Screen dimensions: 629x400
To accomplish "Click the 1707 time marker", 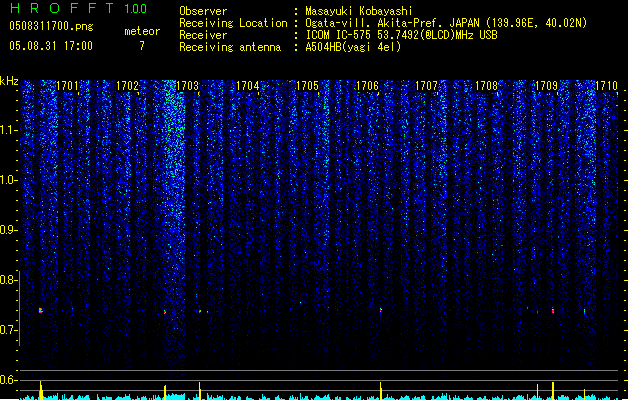I will click(426, 85).
